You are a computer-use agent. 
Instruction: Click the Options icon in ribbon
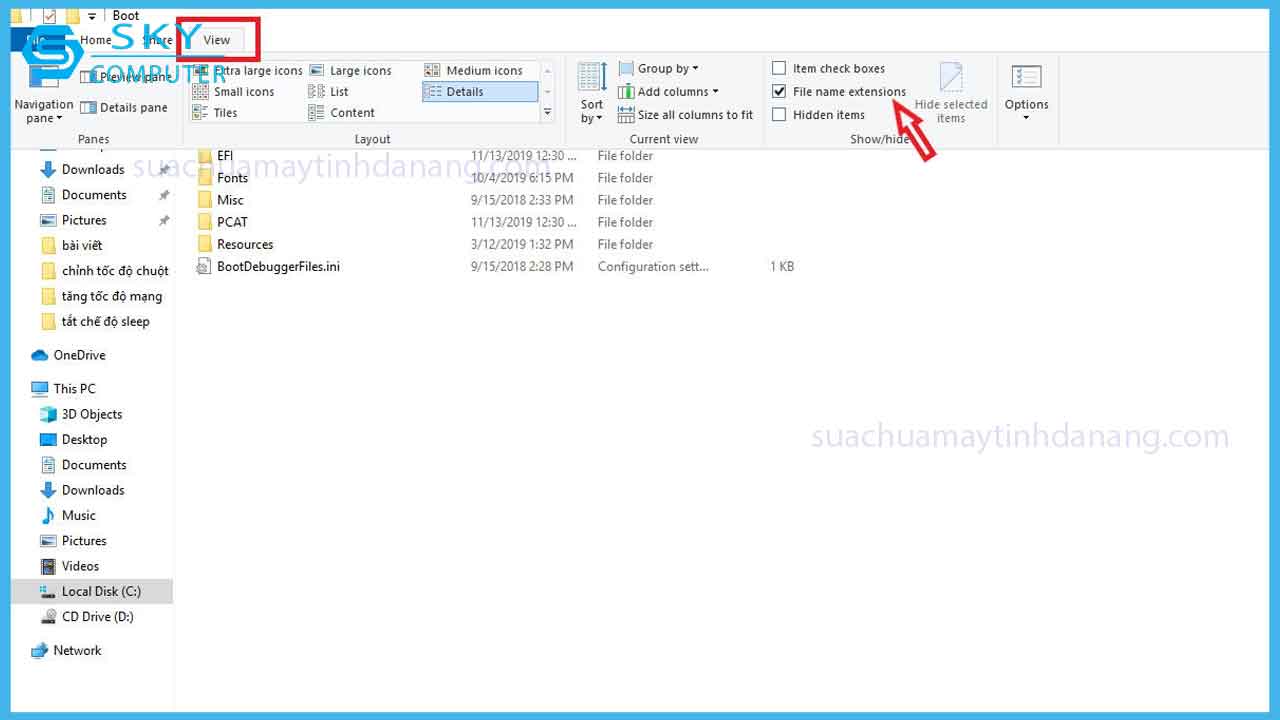tap(1026, 78)
